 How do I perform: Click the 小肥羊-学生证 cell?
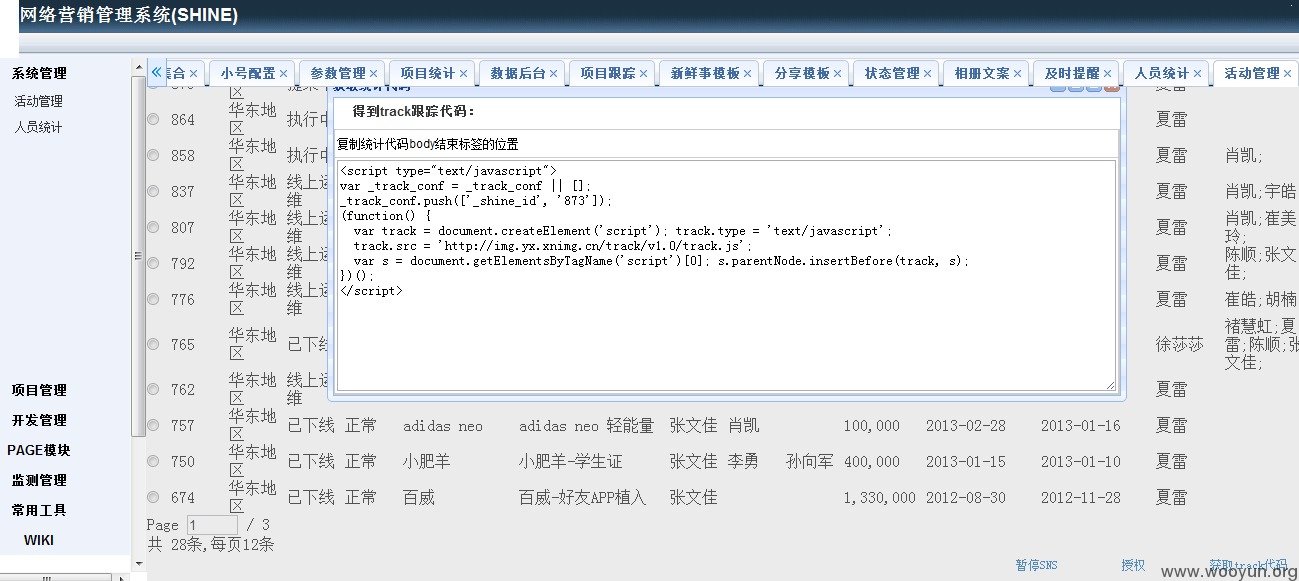tap(570, 462)
